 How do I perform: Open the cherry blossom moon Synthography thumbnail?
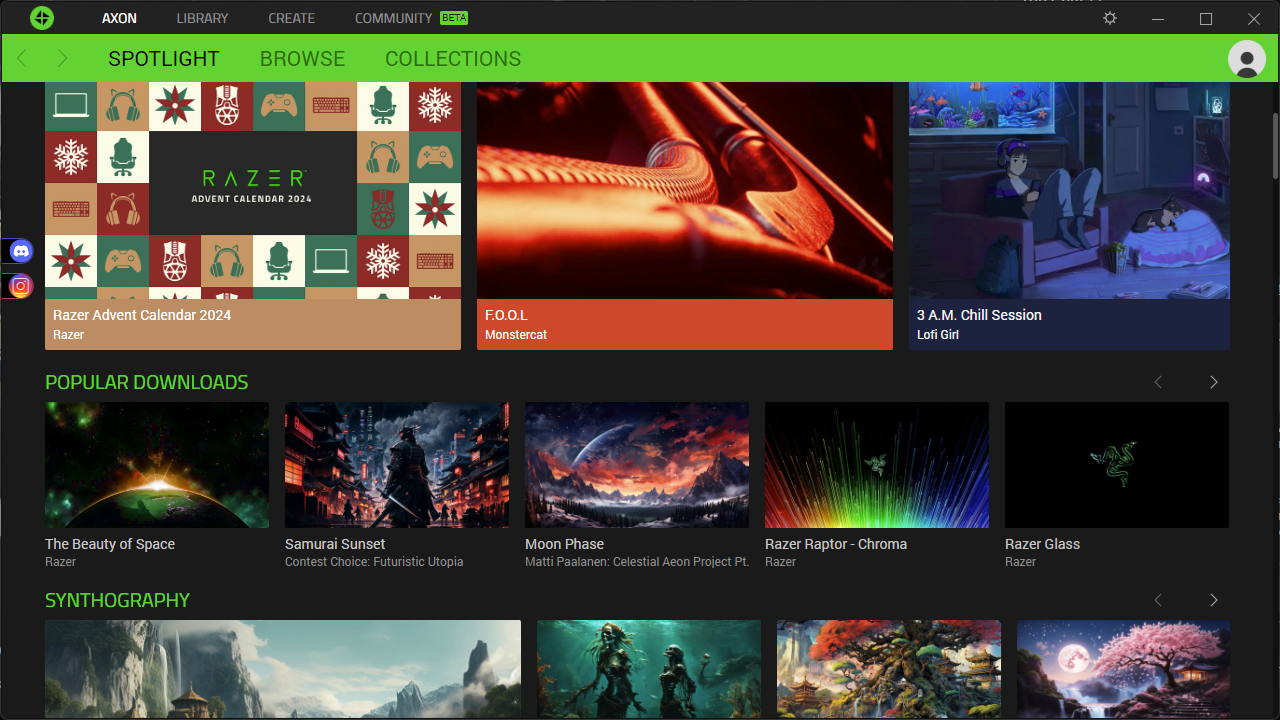coord(1123,669)
